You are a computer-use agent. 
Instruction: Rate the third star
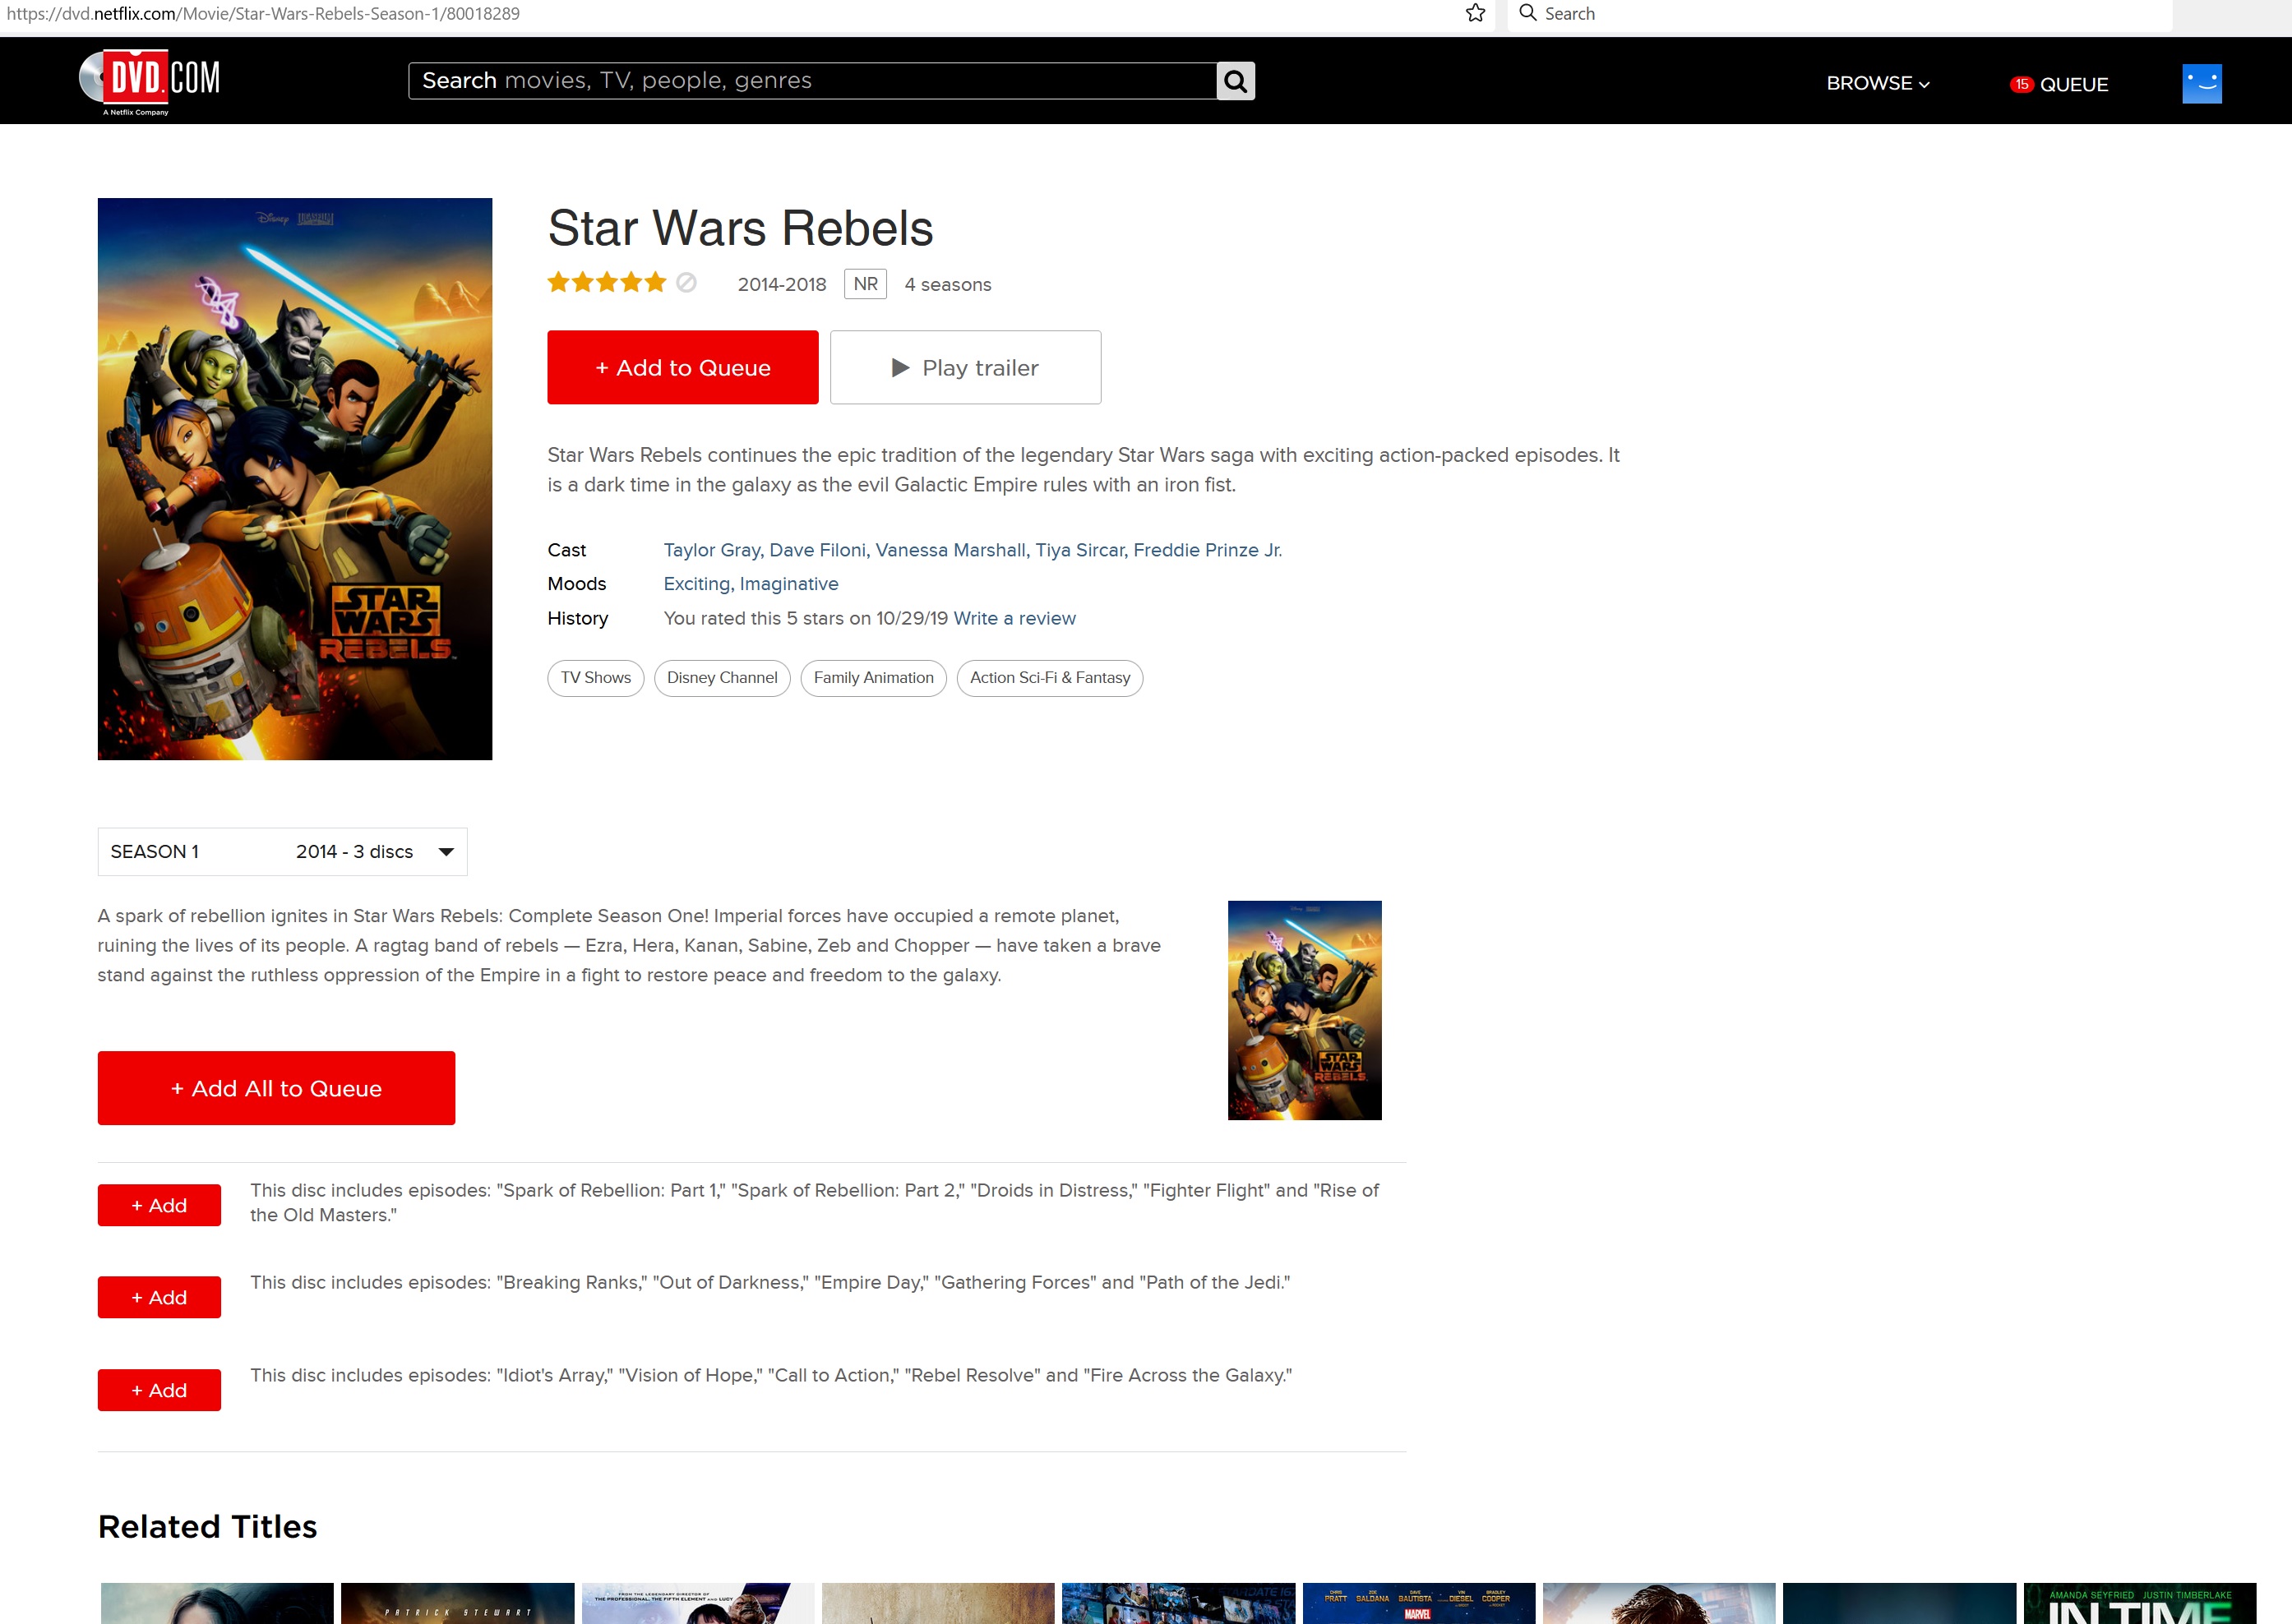pos(607,283)
